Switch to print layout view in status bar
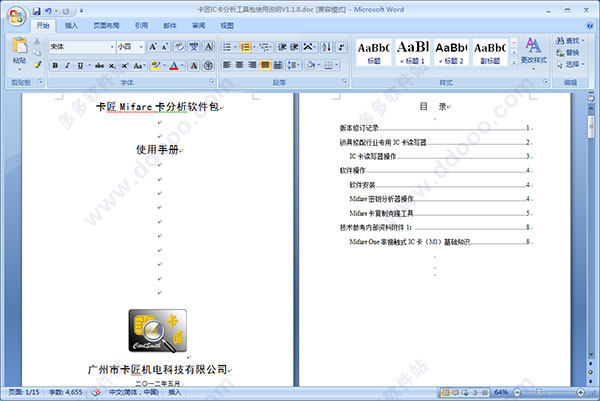 click(445, 392)
